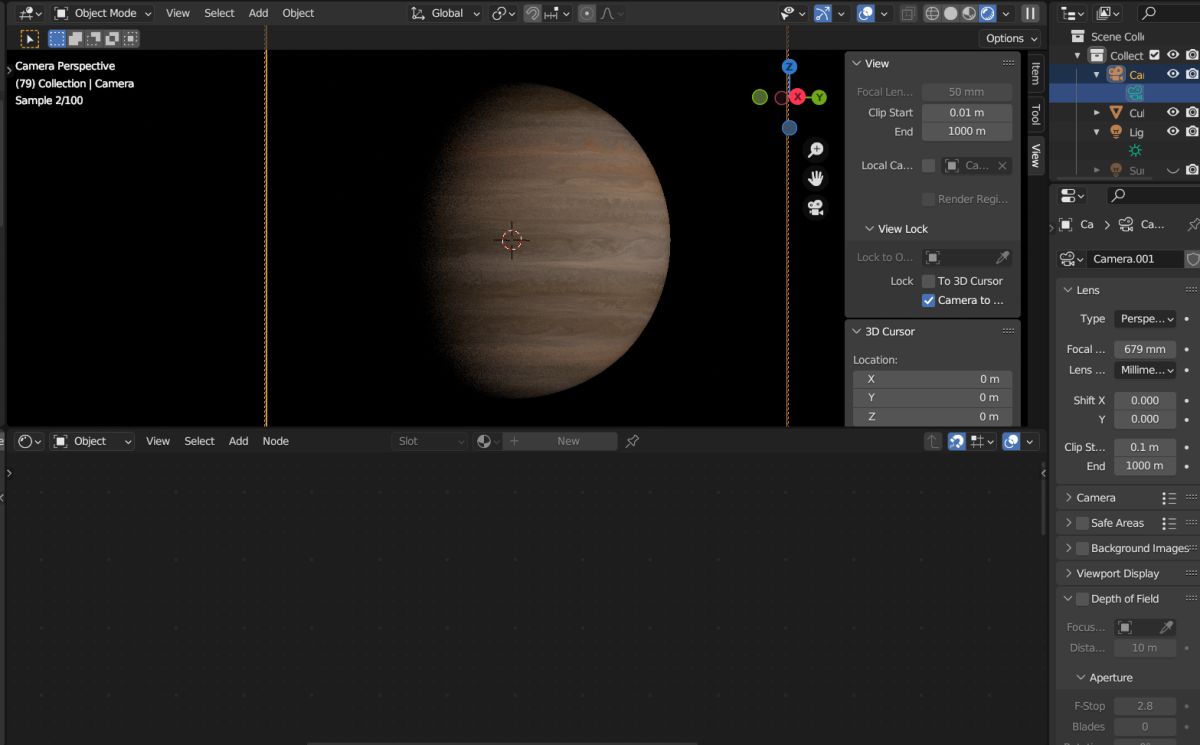Open the Add menu in viewport header
The image size is (1200, 745).
point(258,13)
